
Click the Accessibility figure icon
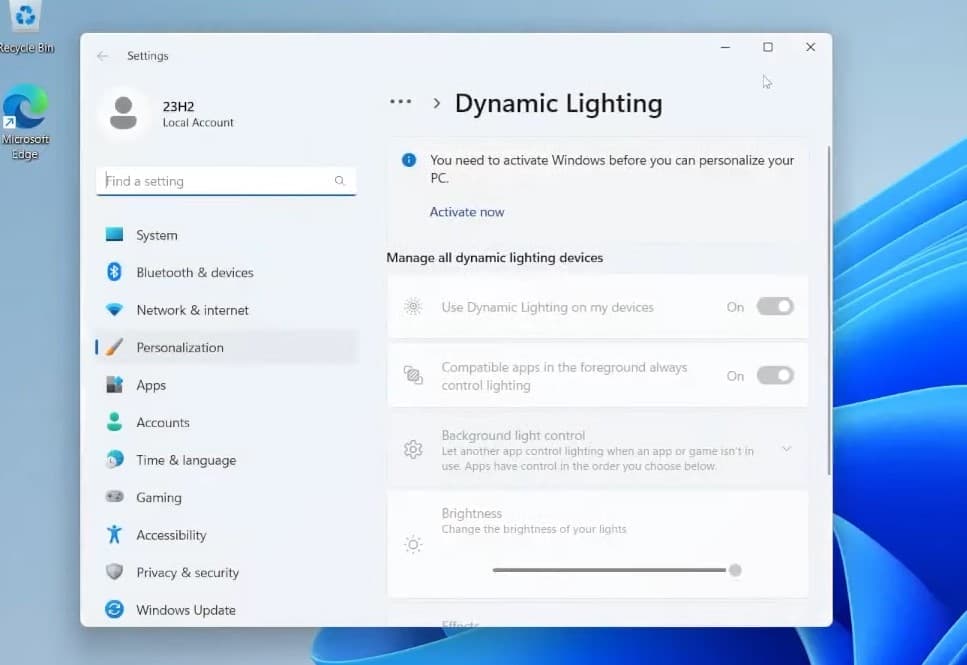[114, 535]
